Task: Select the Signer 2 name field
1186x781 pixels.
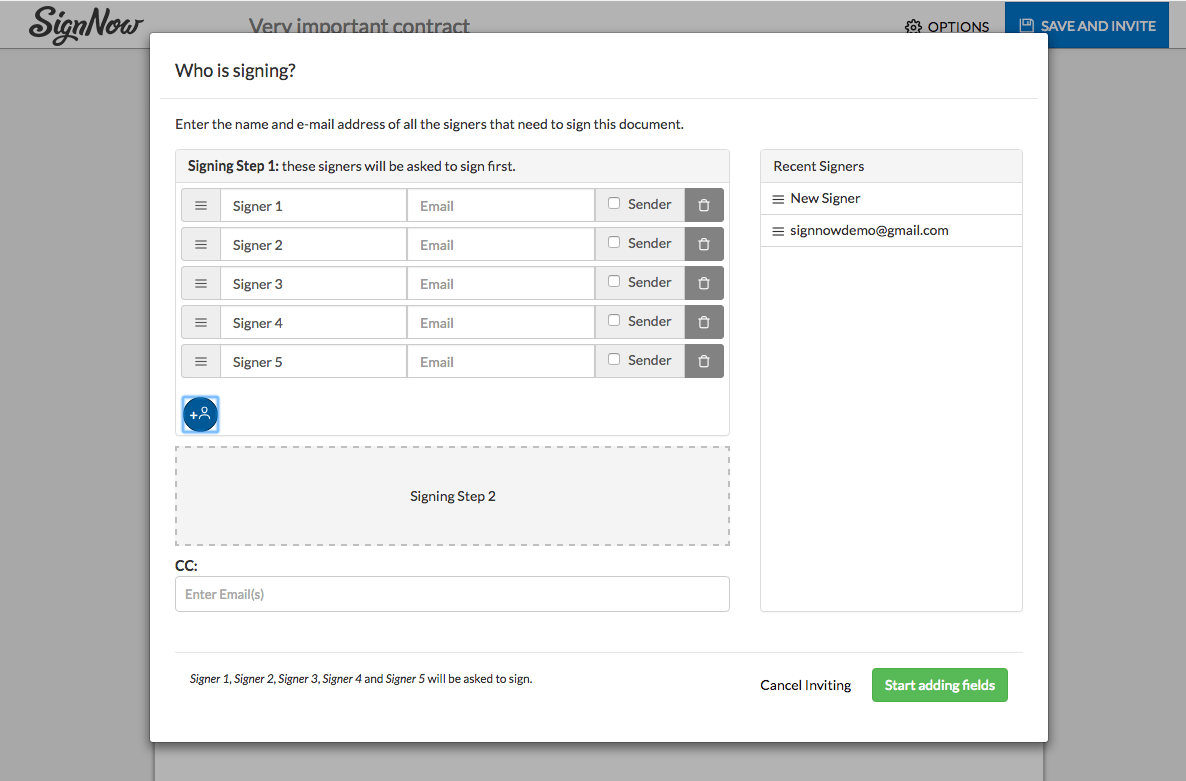Action: point(313,245)
